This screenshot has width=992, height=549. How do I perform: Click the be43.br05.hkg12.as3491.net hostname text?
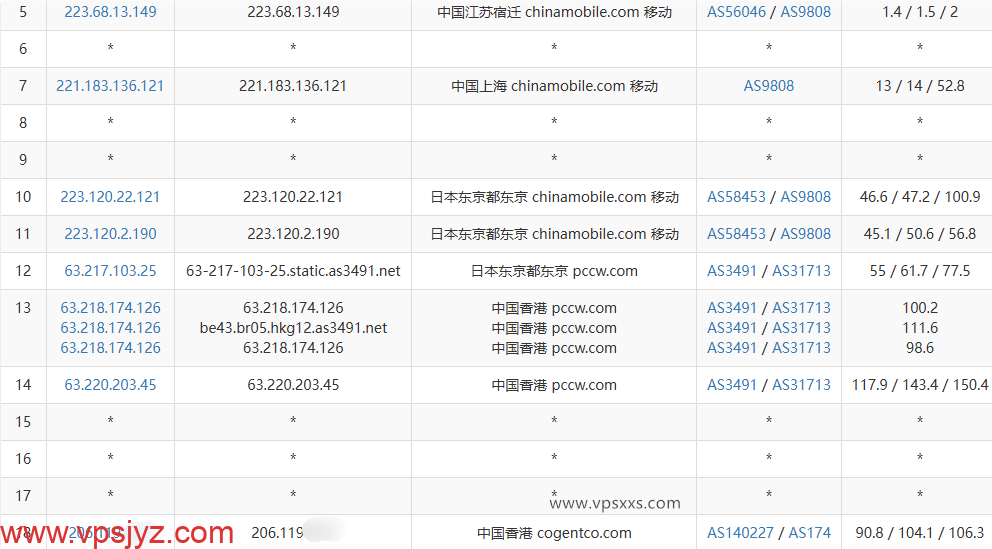pos(293,328)
